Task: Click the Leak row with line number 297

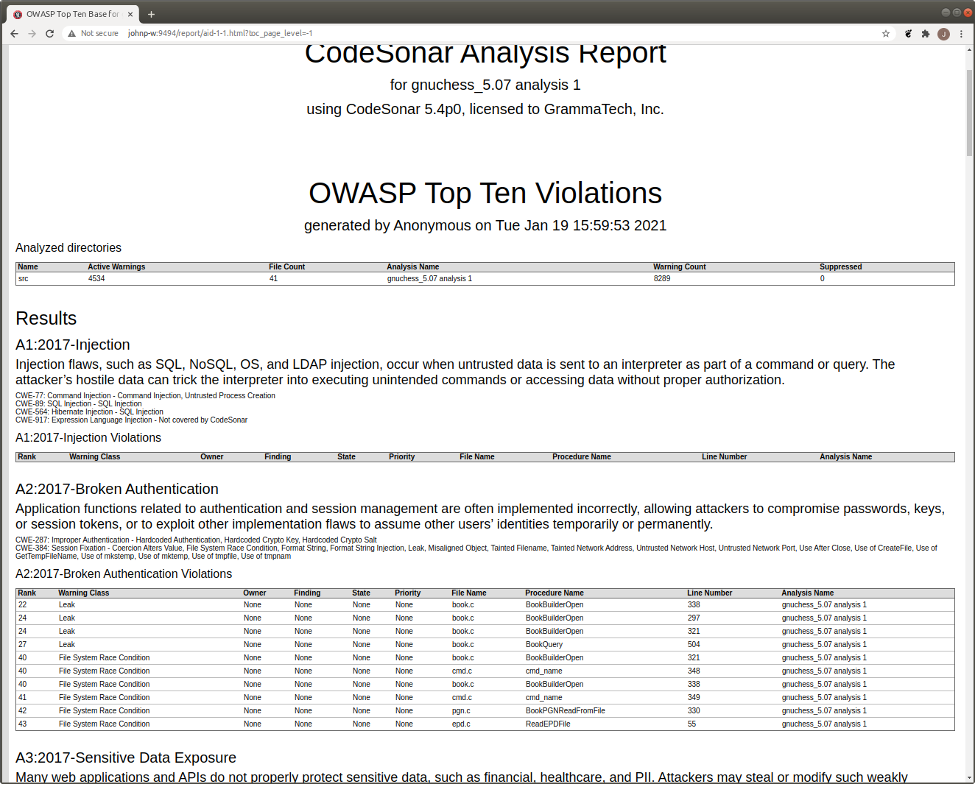Action: [485, 618]
